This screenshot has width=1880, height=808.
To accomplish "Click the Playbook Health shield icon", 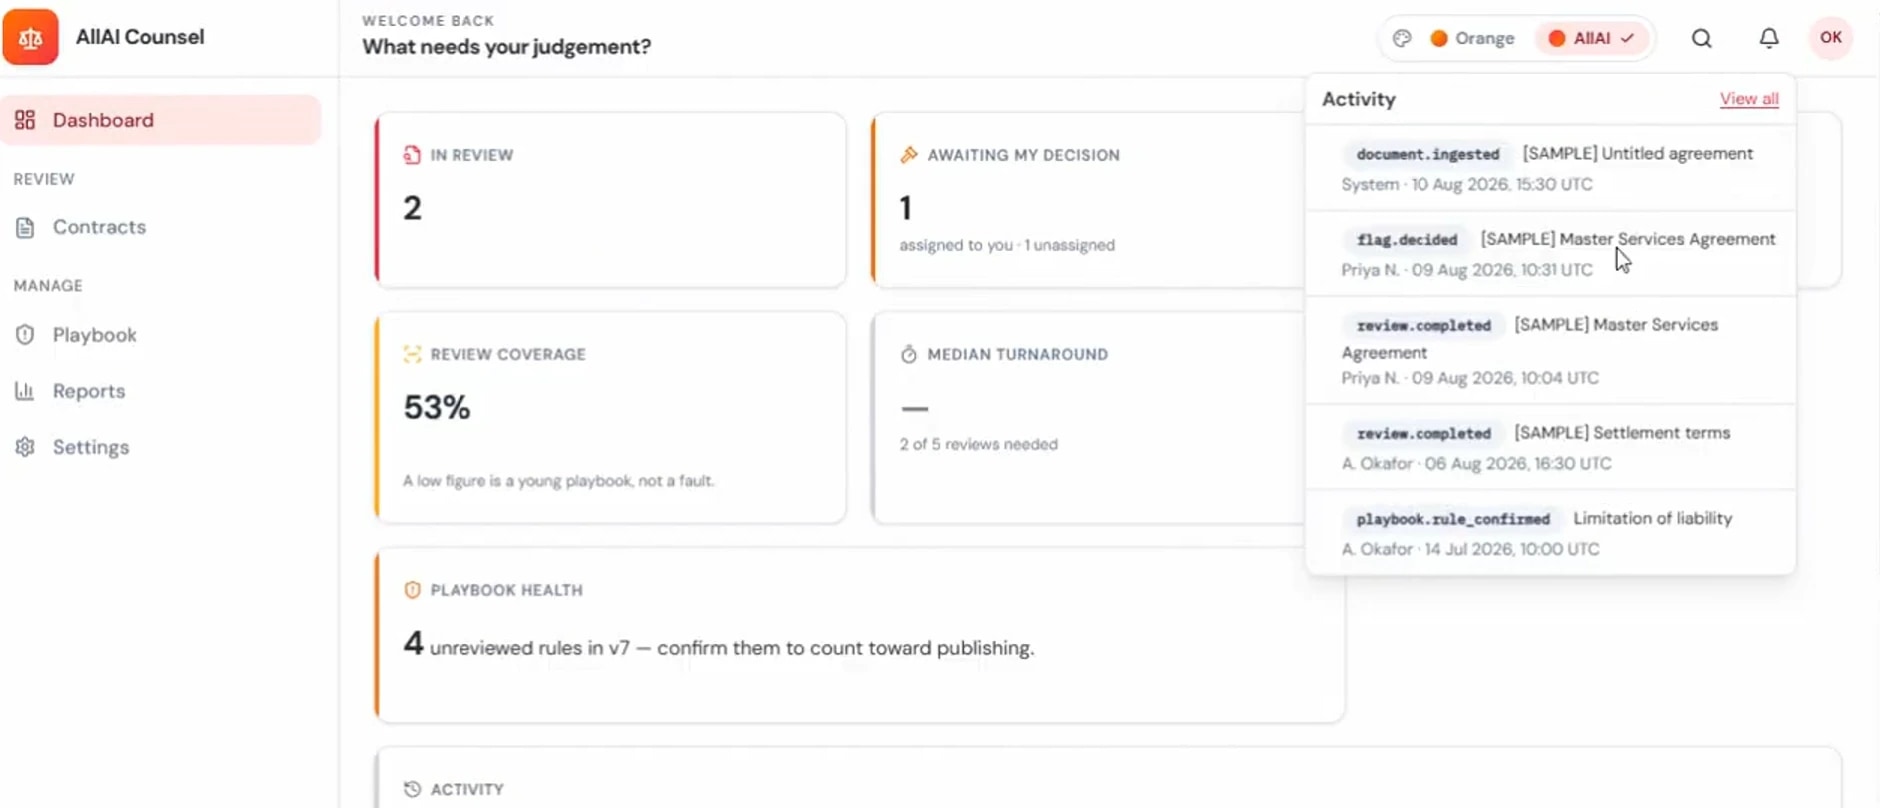I will (412, 590).
